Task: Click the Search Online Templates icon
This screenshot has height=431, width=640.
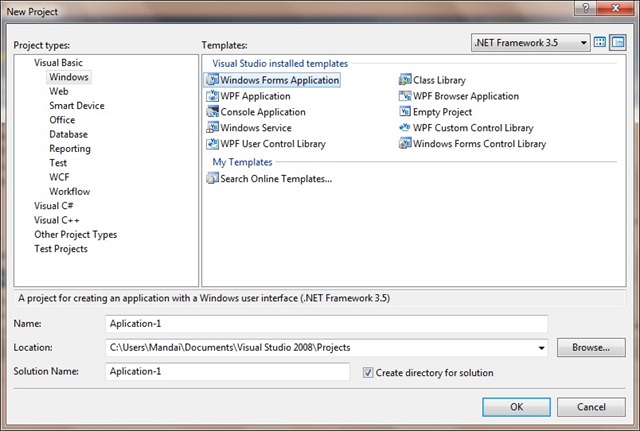Action: 212,178
